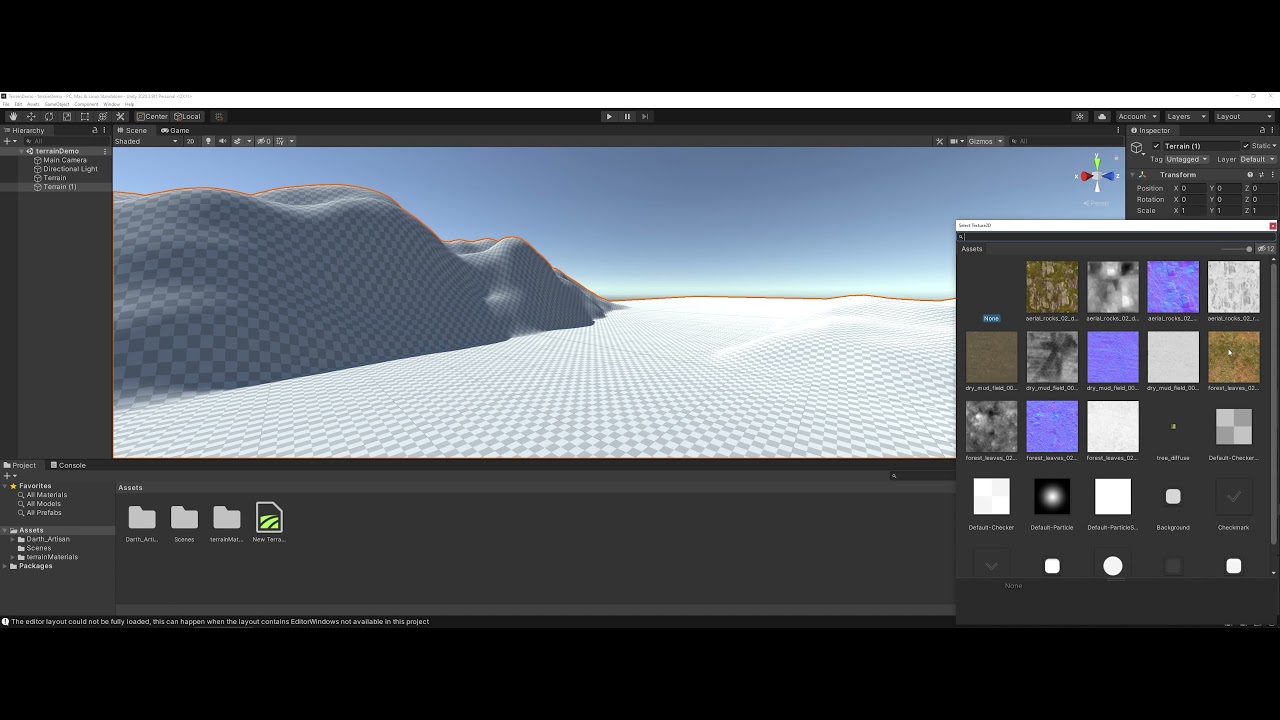
Task: Click the Pause button
Action: click(x=627, y=116)
